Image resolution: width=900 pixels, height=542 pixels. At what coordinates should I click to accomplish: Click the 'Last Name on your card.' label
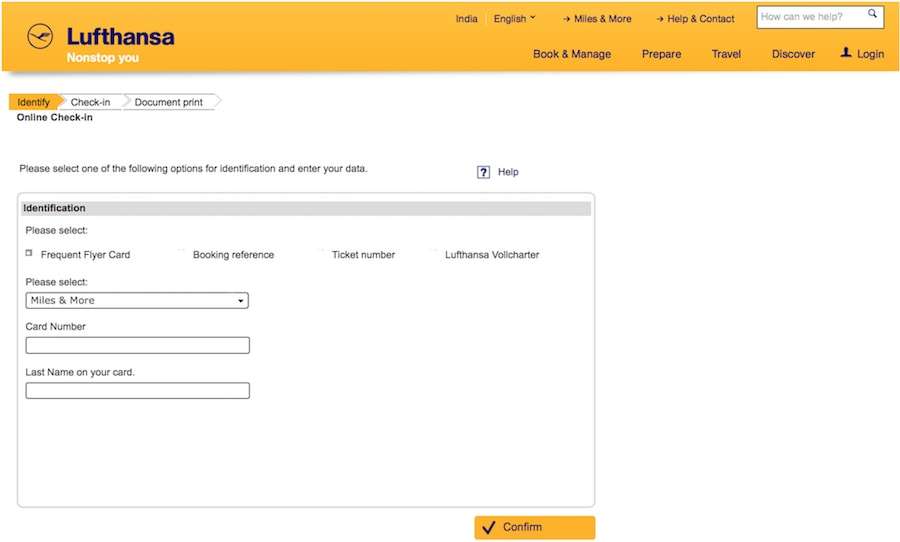coord(80,372)
